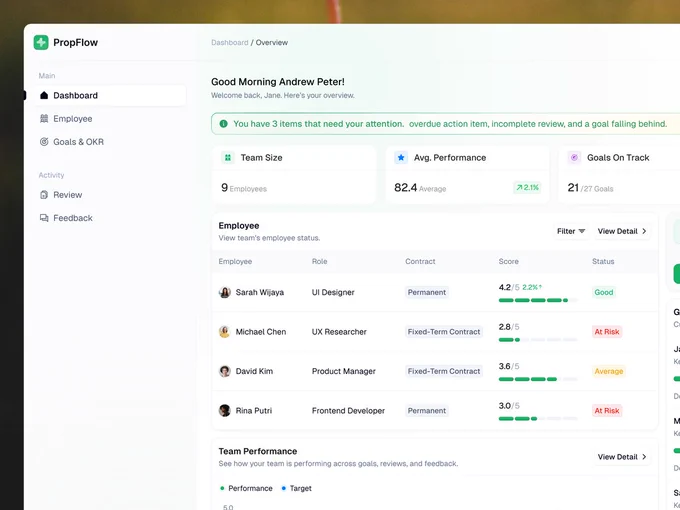
Task: Click Rina Putri's avatar
Action: tap(225, 411)
